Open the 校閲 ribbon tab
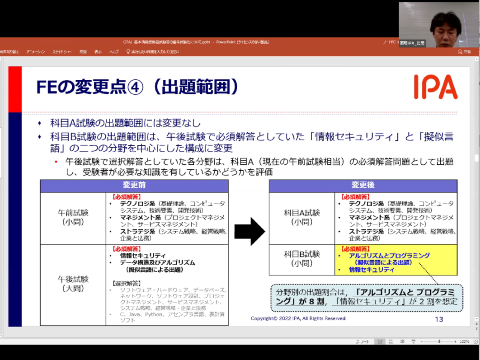The height and width of the screenshot is (360, 480). coord(83,52)
